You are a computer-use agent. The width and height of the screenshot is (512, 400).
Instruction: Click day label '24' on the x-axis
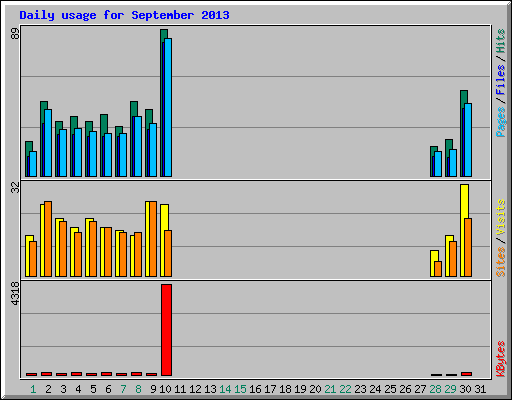375,389
